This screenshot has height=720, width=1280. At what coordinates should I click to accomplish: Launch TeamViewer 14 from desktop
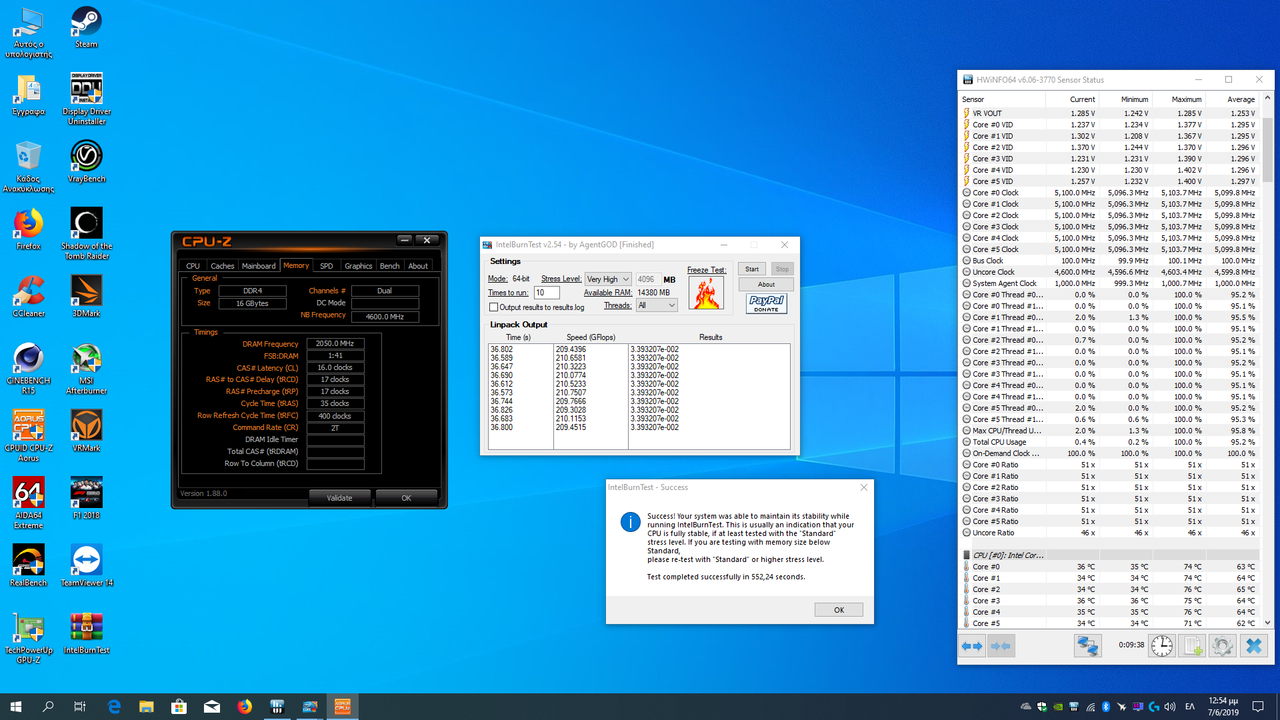[86, 565]
